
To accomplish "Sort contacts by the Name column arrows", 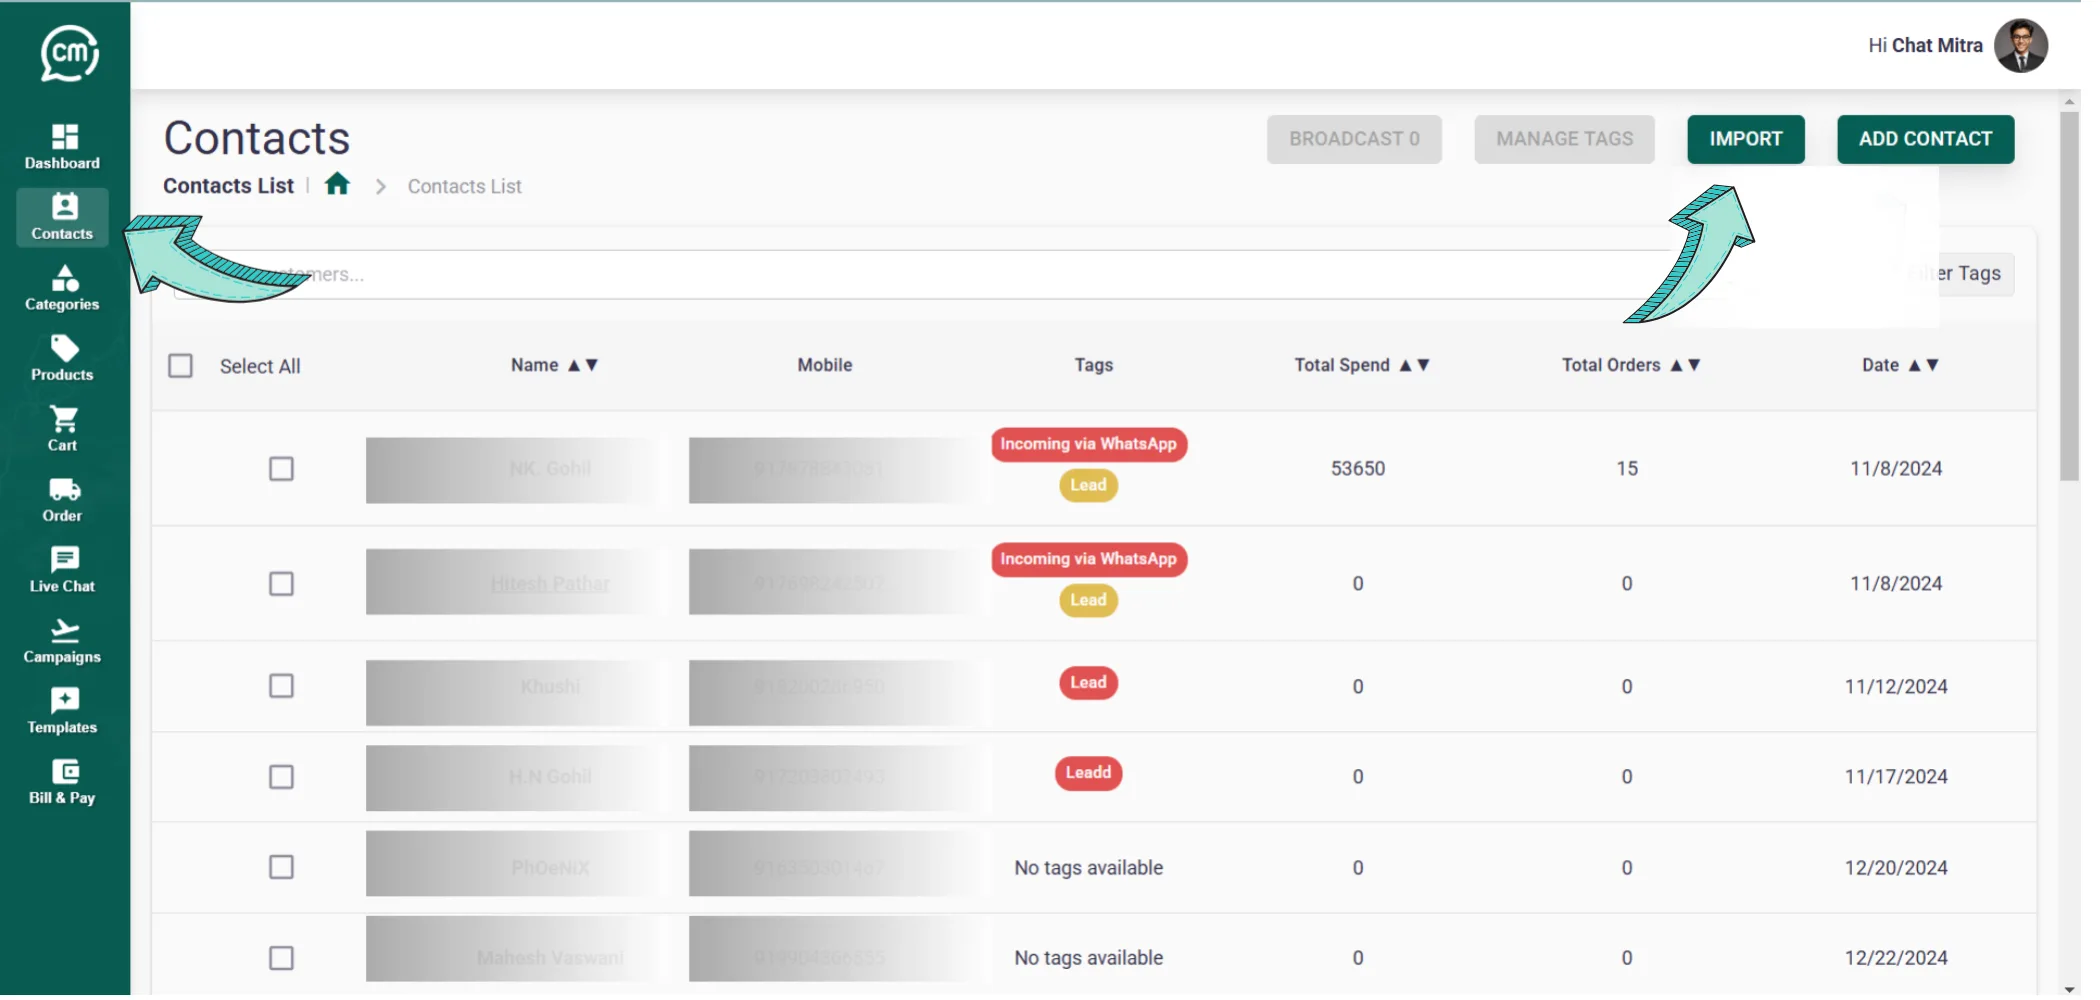I will point(583,365).
